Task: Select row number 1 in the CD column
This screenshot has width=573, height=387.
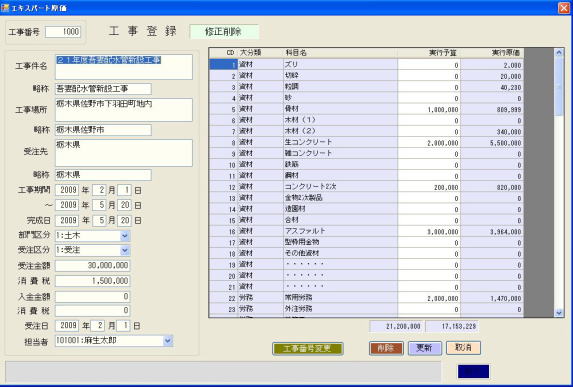Action: point(223,65)
